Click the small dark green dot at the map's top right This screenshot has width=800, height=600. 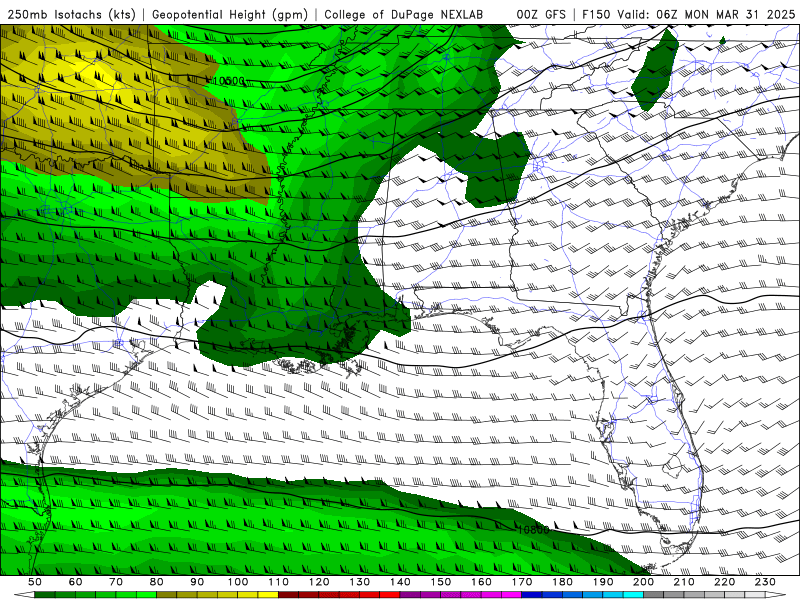(x=722, y=40)
